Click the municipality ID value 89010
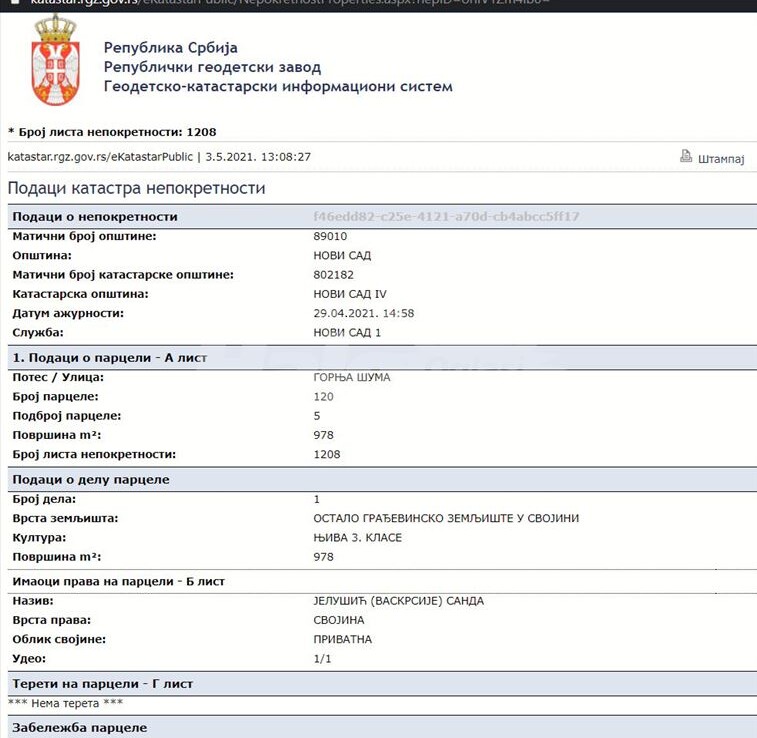 tap(330, 236)
